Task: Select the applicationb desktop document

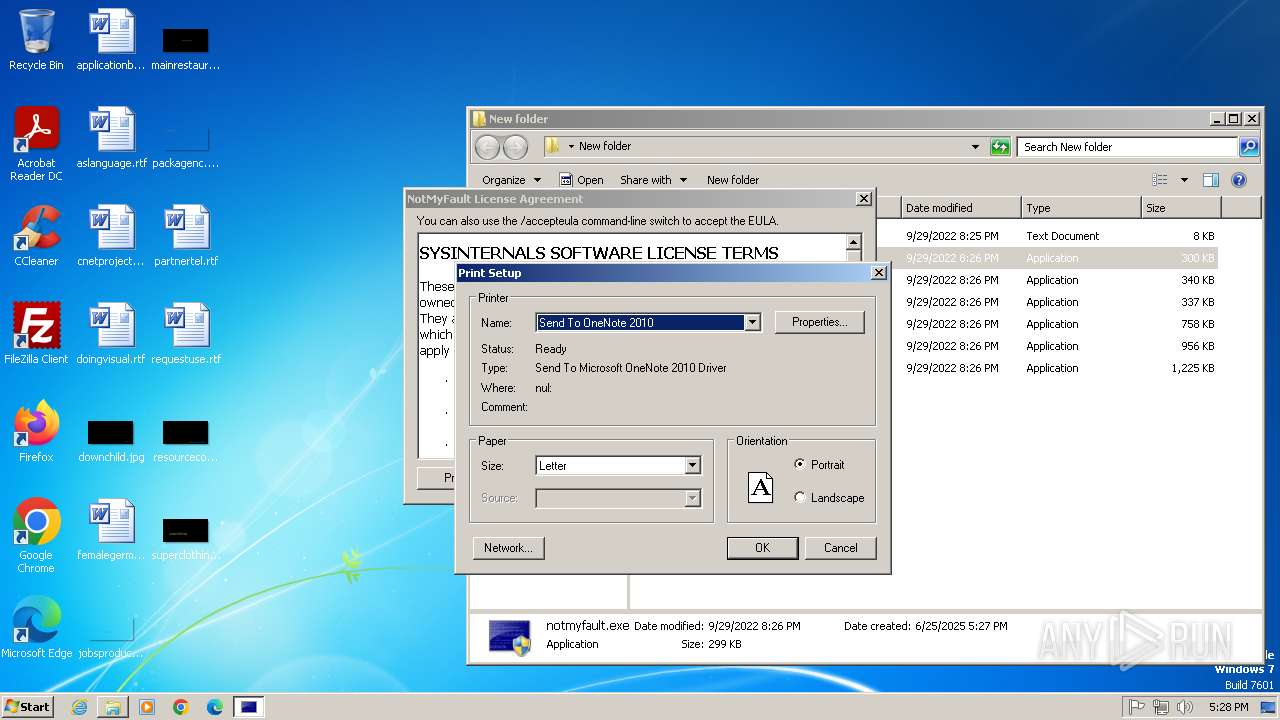Action: tap(111, 40)
